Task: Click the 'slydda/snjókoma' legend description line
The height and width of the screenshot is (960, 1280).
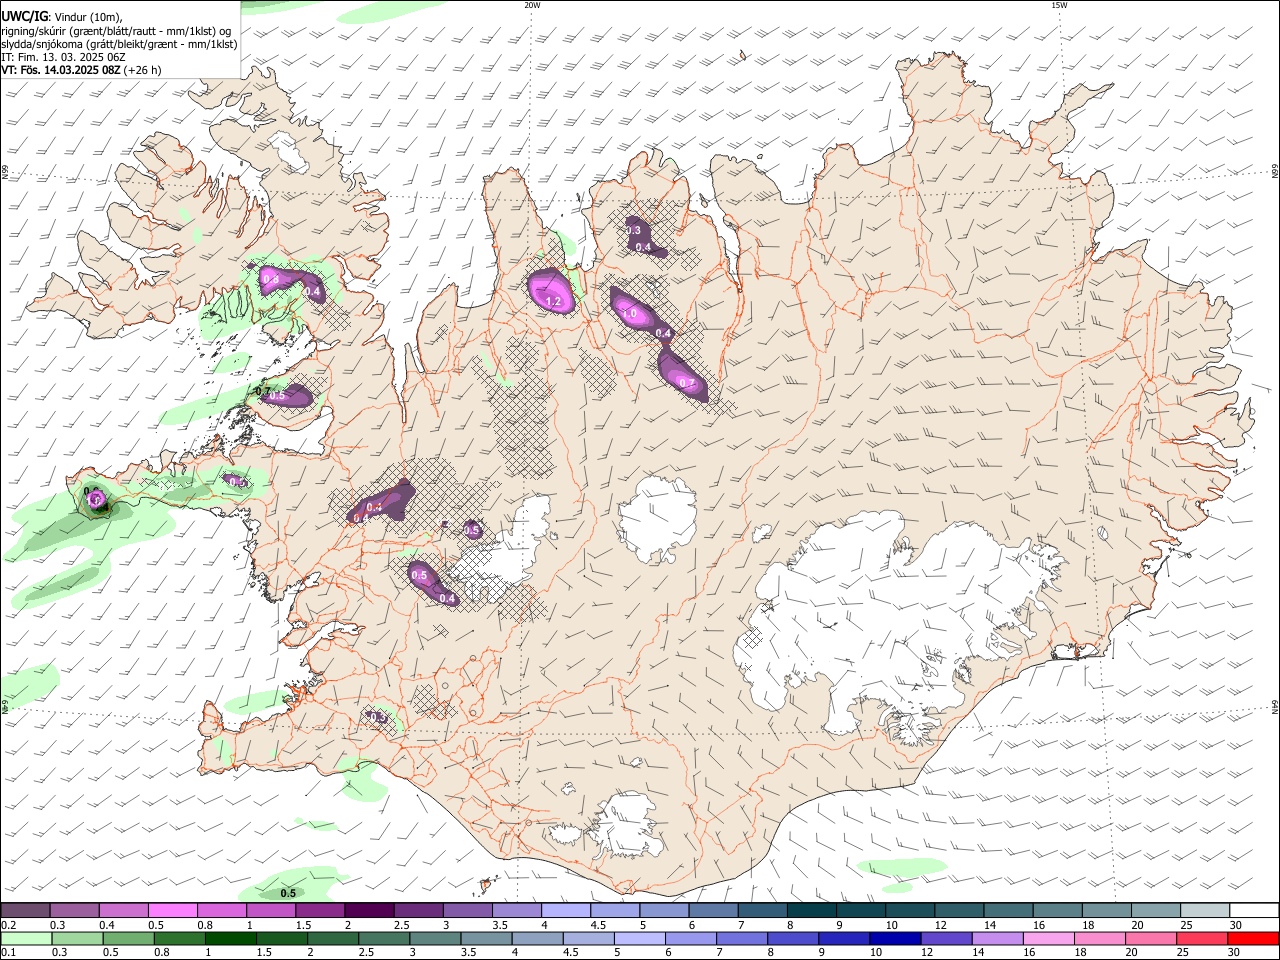Action: click(x=119, y=44)
